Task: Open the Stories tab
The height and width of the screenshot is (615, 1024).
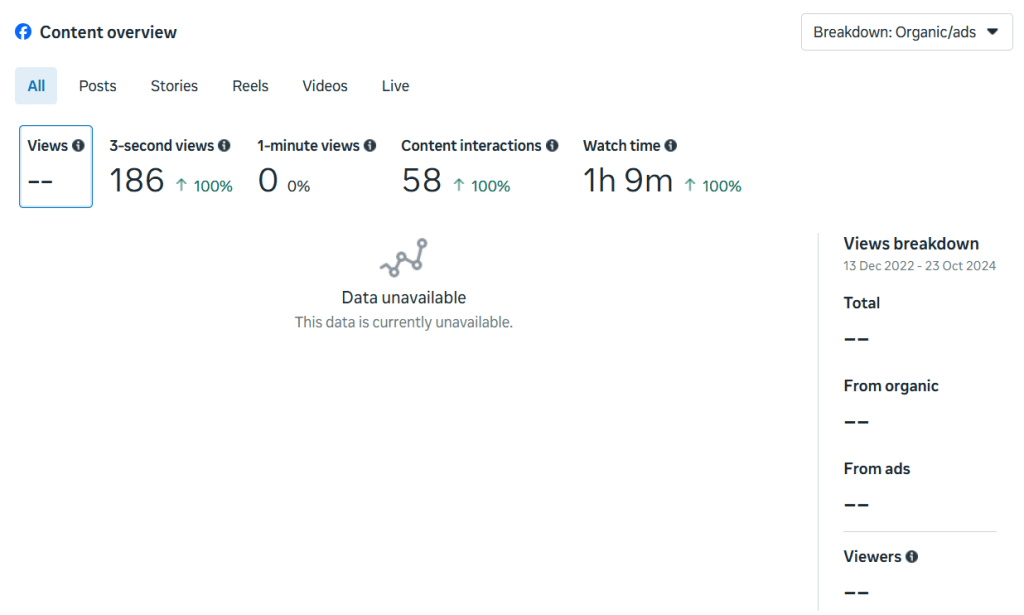Action: tap(174, 86)
